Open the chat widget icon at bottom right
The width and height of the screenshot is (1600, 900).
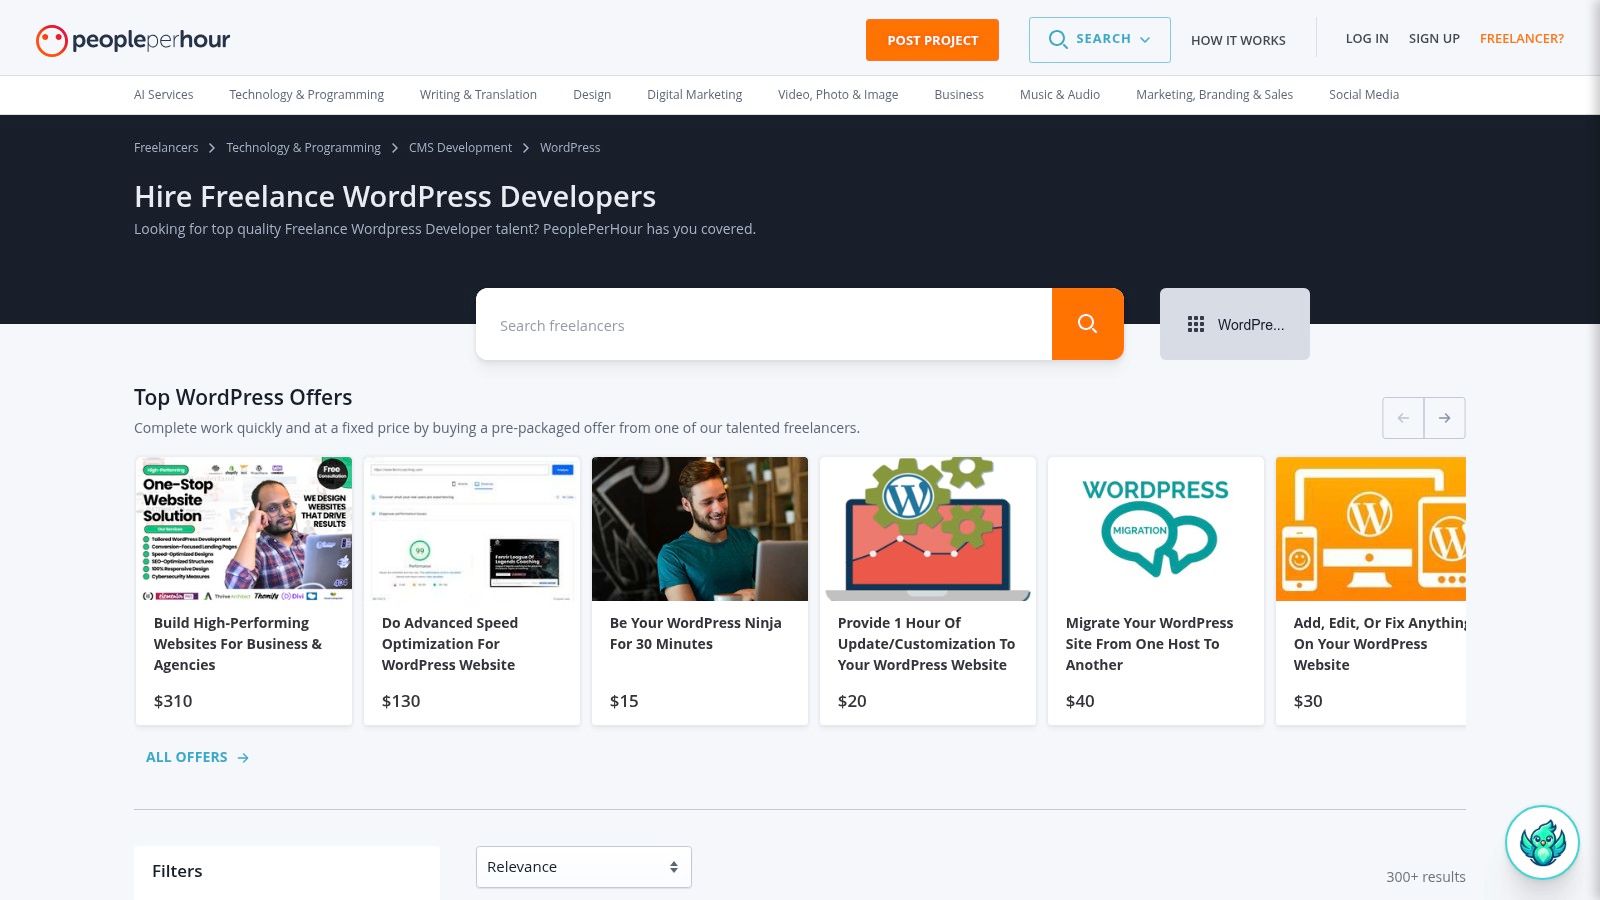[x=1542, y=842]
